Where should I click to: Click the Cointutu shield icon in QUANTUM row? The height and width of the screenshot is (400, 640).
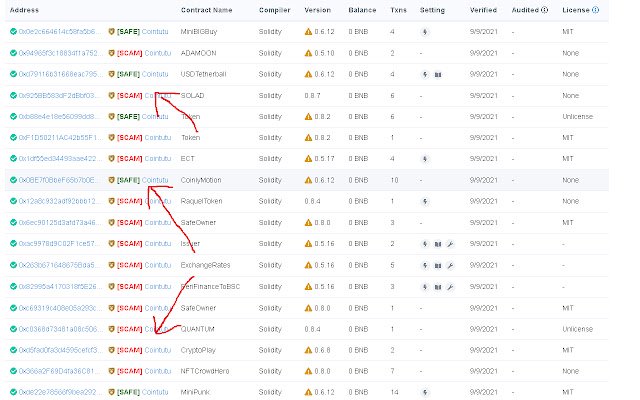tap(111, 329)
